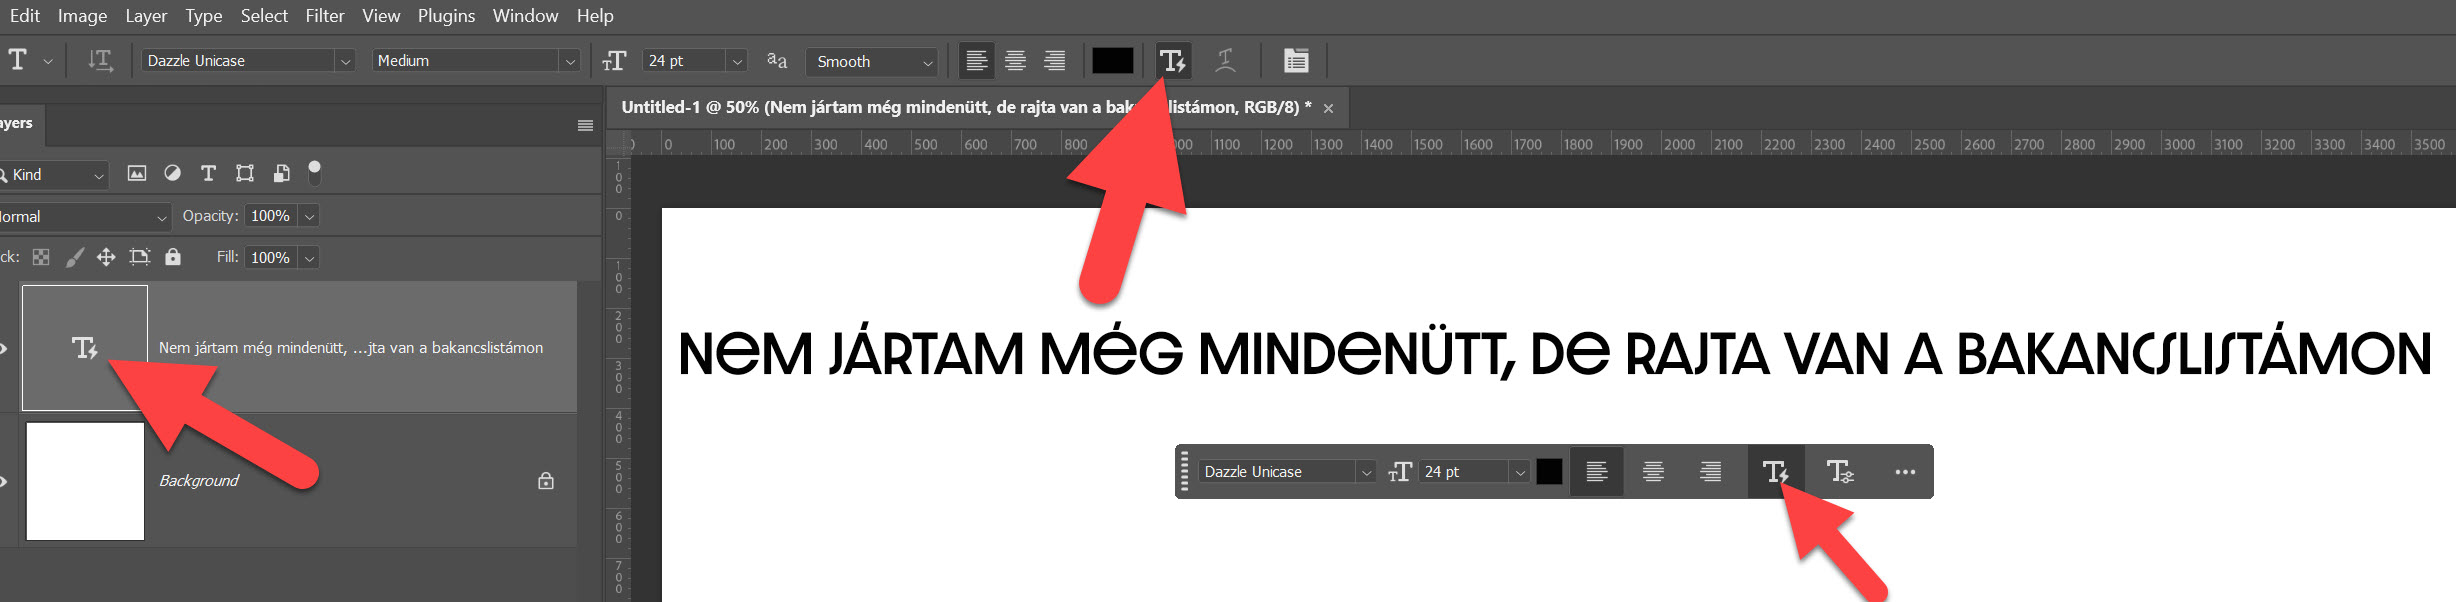The width and height of the screenshot is (2456, 602).
Task: Open the Layer menu
Action: (146, 16)
